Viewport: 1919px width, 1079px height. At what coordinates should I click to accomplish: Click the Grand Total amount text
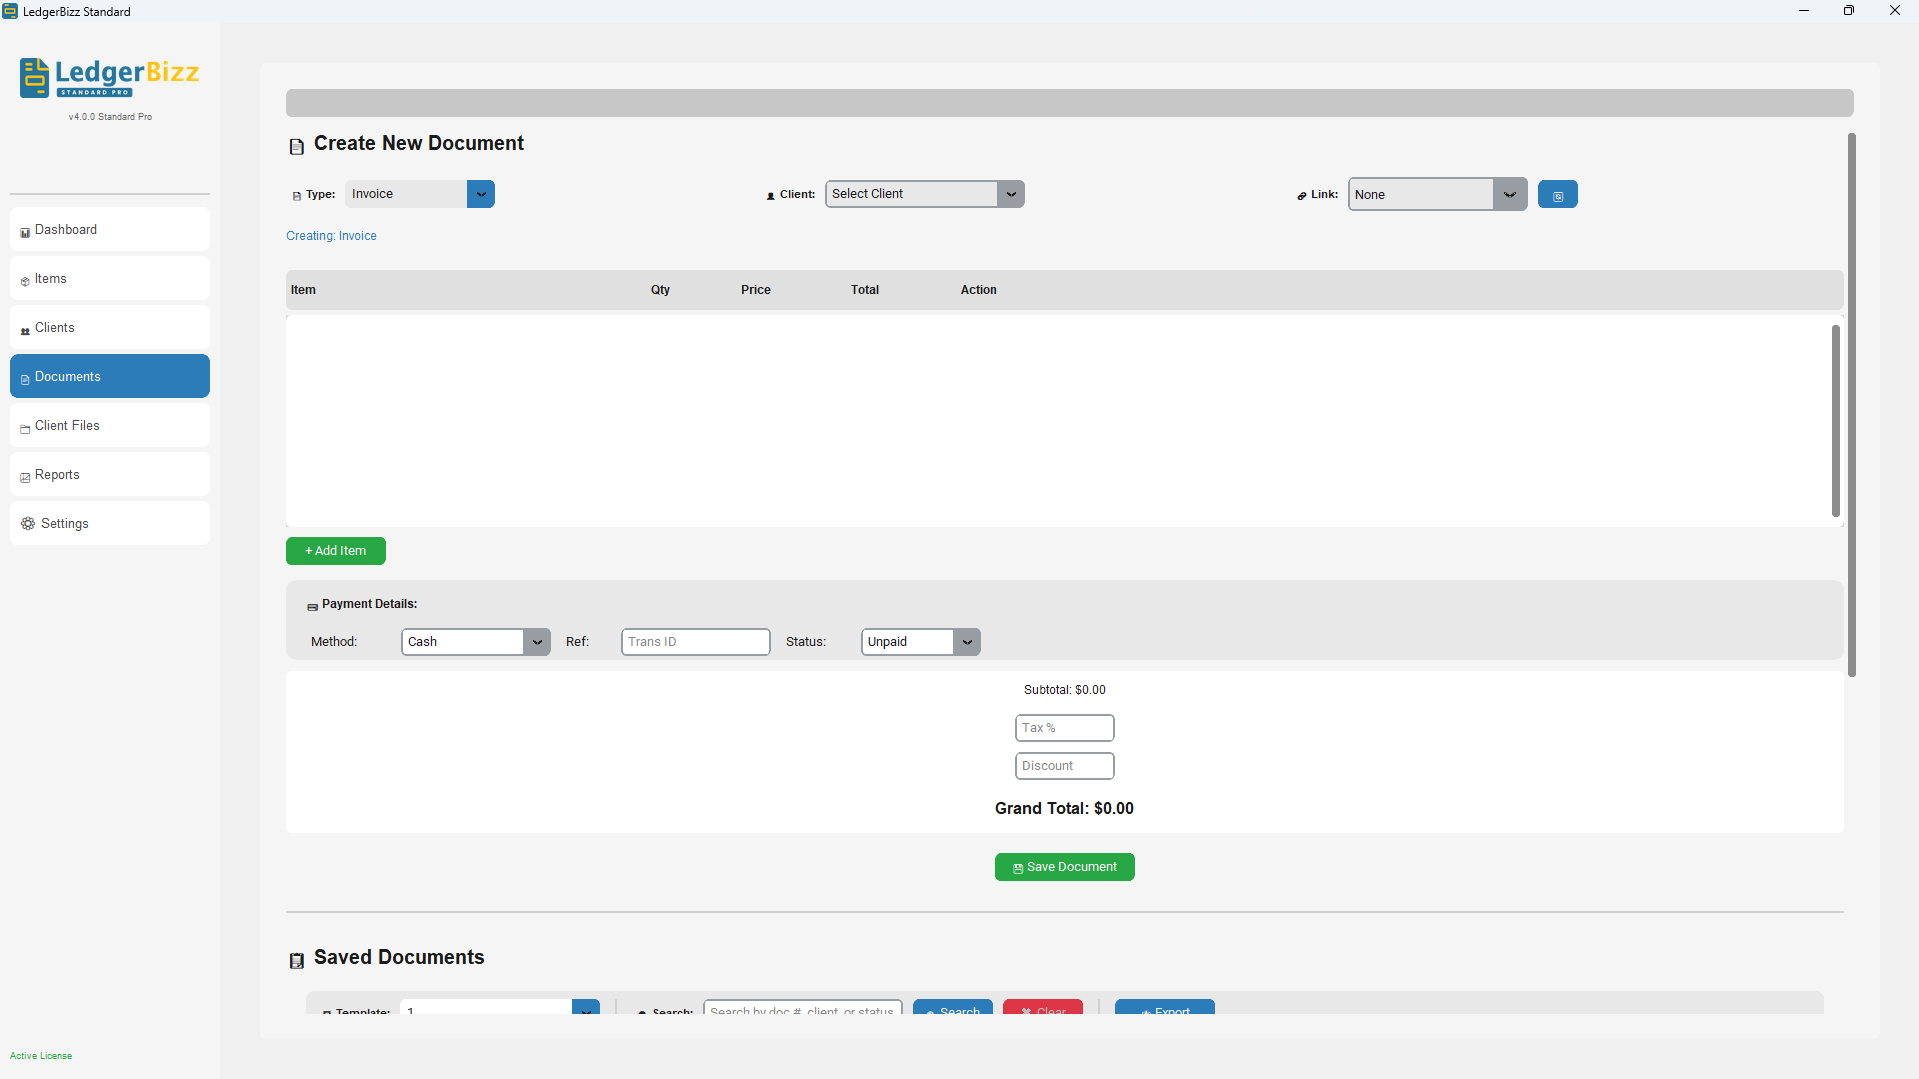point(1064,808)
